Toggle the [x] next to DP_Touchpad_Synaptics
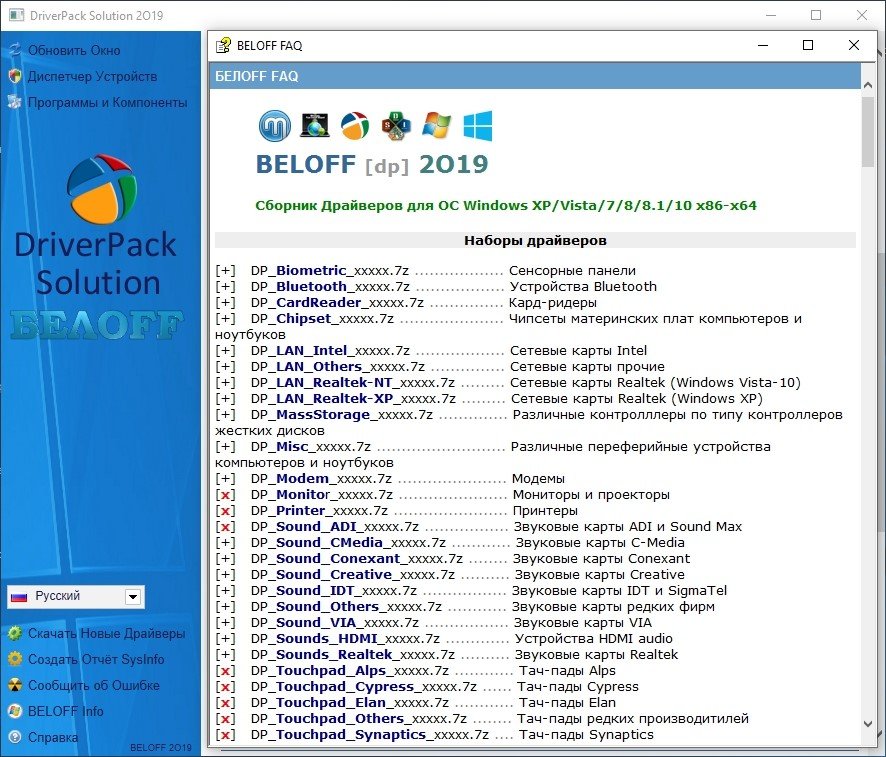The width and height of the screenshot is (886, 757). (225, 735)
